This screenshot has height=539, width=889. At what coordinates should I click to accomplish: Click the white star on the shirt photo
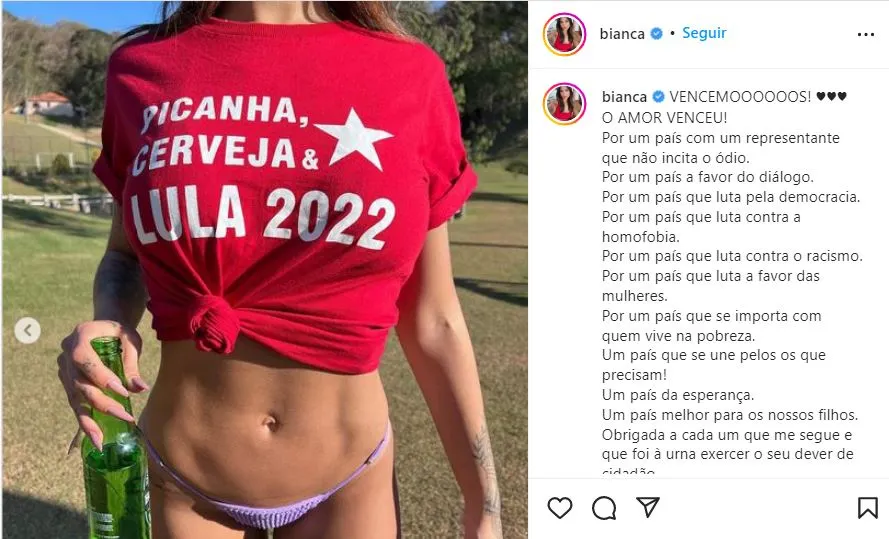[354, 139]
